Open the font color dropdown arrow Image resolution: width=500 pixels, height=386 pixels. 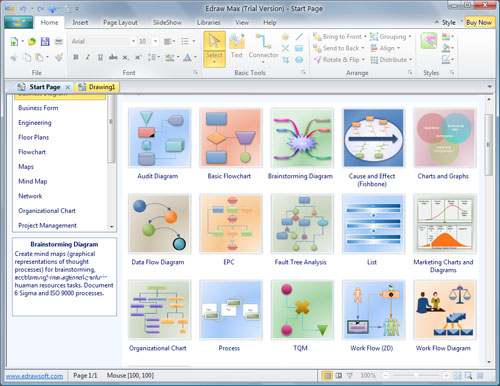point(195,57)
